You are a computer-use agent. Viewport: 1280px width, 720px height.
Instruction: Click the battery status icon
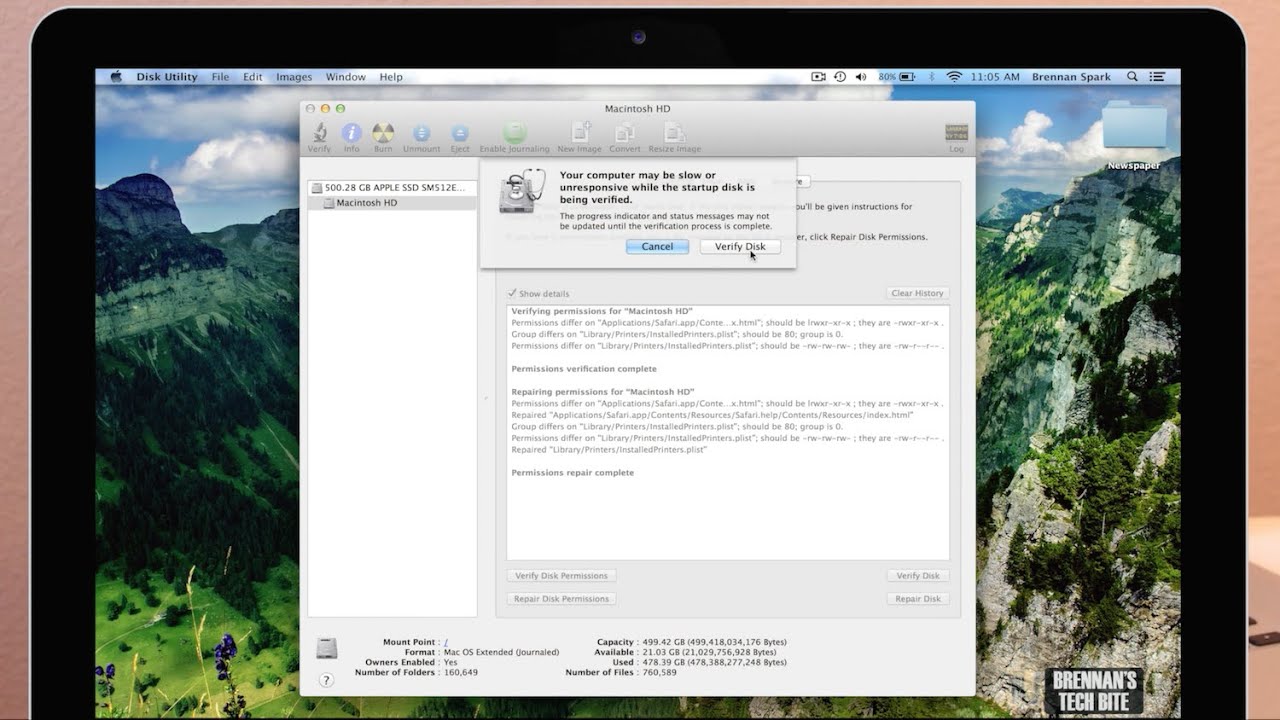coord(907,77)
